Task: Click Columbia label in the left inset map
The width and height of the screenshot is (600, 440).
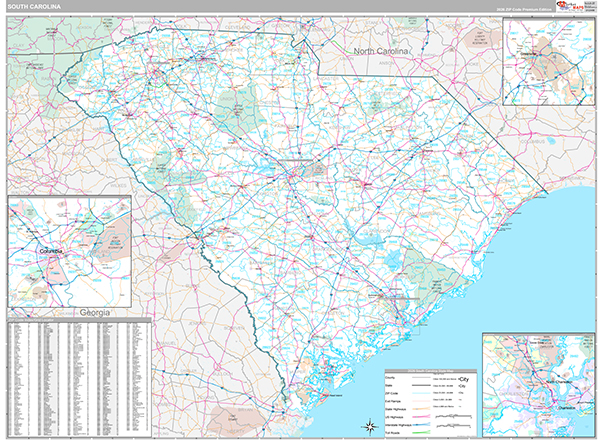Action: click(47, 250)
